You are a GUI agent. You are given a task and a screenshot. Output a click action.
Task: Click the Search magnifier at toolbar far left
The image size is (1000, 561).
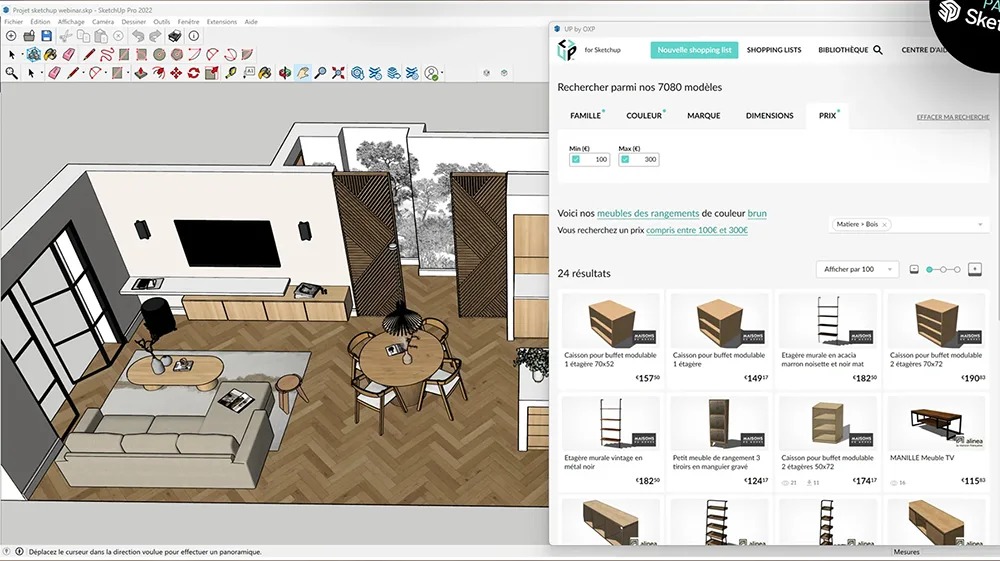pos(11,73)
